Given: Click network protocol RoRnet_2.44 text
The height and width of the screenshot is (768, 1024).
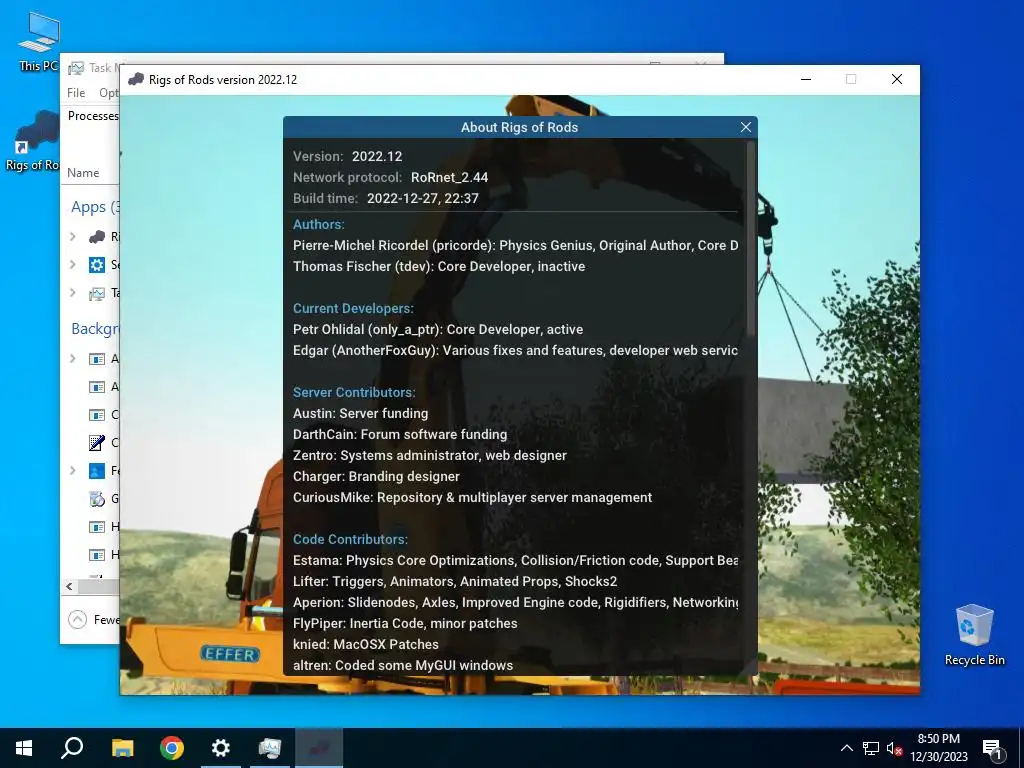Looking at the screenshot, I should [449, 178].
